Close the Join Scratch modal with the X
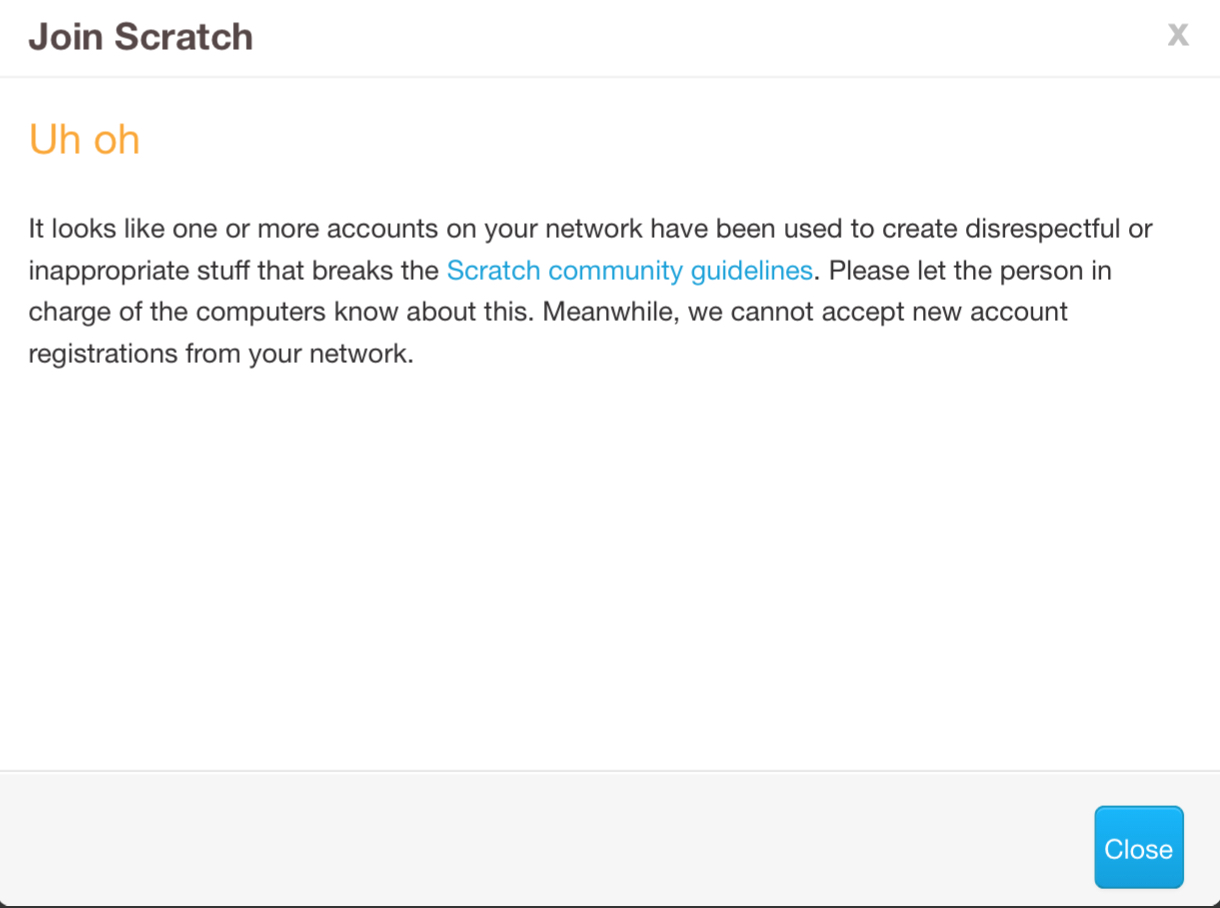 coord(1178,35)
